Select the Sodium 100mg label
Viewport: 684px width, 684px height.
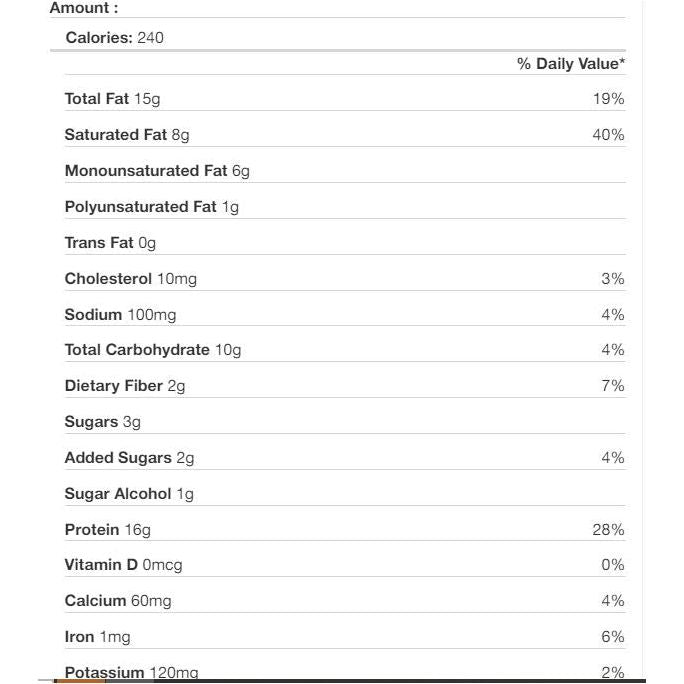[x=120, y=315]
